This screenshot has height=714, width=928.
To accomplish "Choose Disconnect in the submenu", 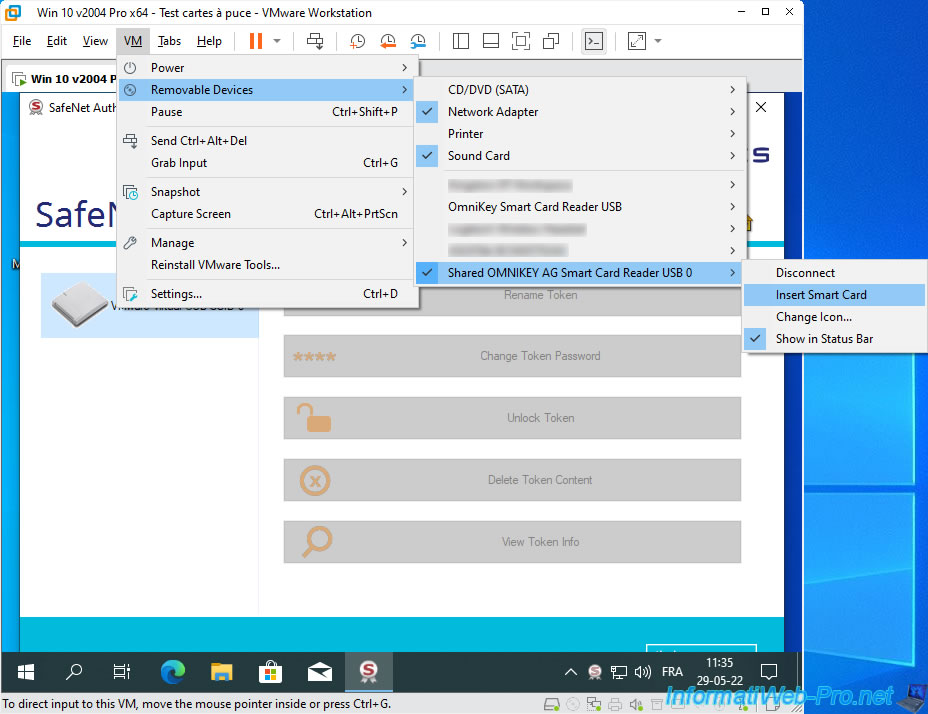I will [834, 273].
